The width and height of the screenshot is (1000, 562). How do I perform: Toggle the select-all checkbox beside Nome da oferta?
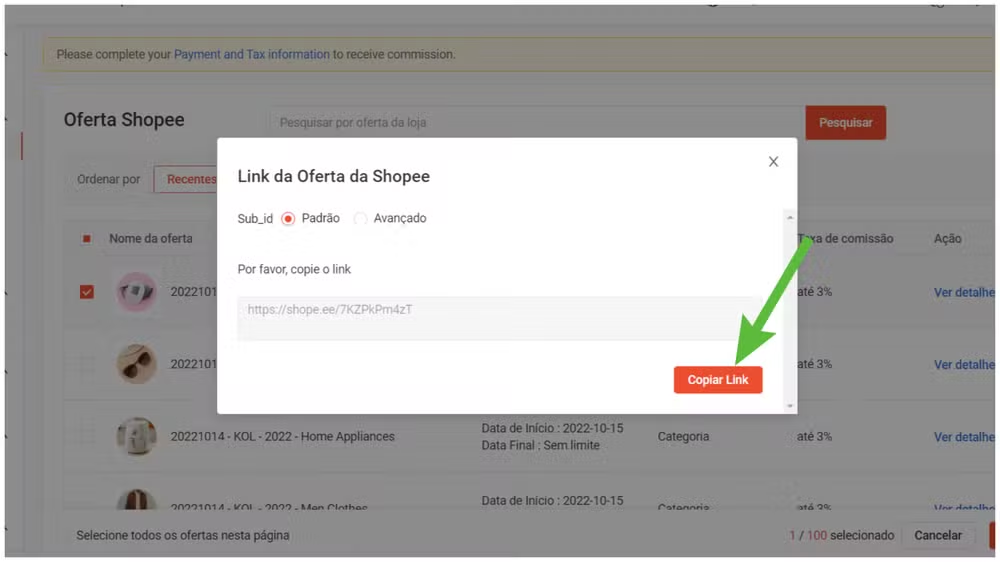coord(87,239)
